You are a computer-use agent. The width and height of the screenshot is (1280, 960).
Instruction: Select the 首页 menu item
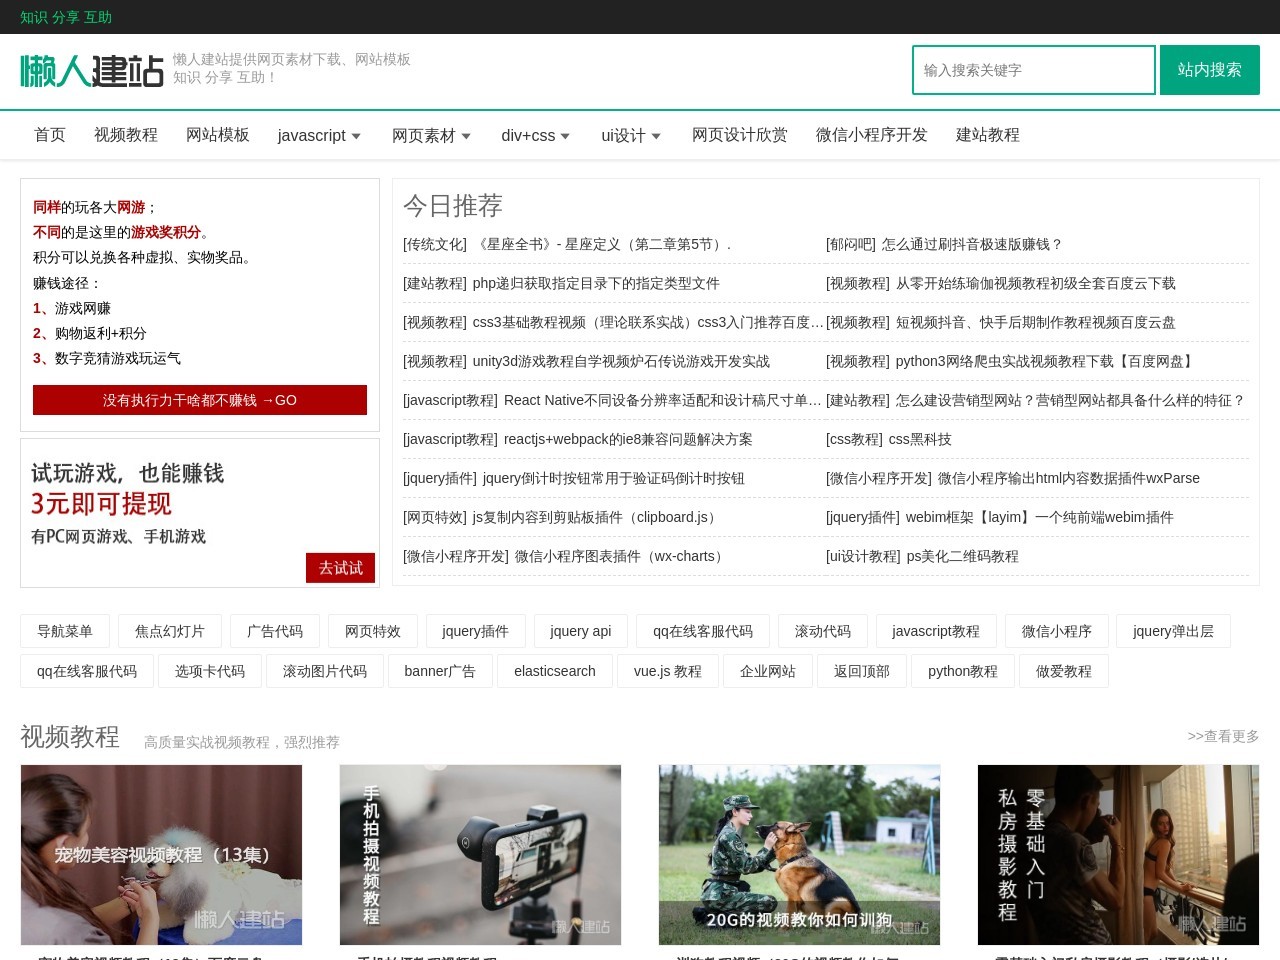click(49, 135)
